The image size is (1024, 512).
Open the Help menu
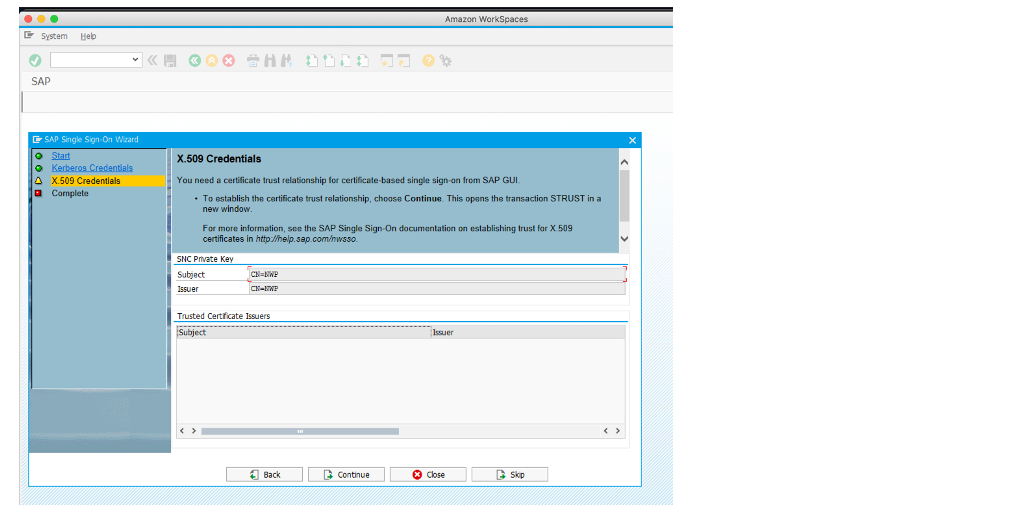[88, 36]
